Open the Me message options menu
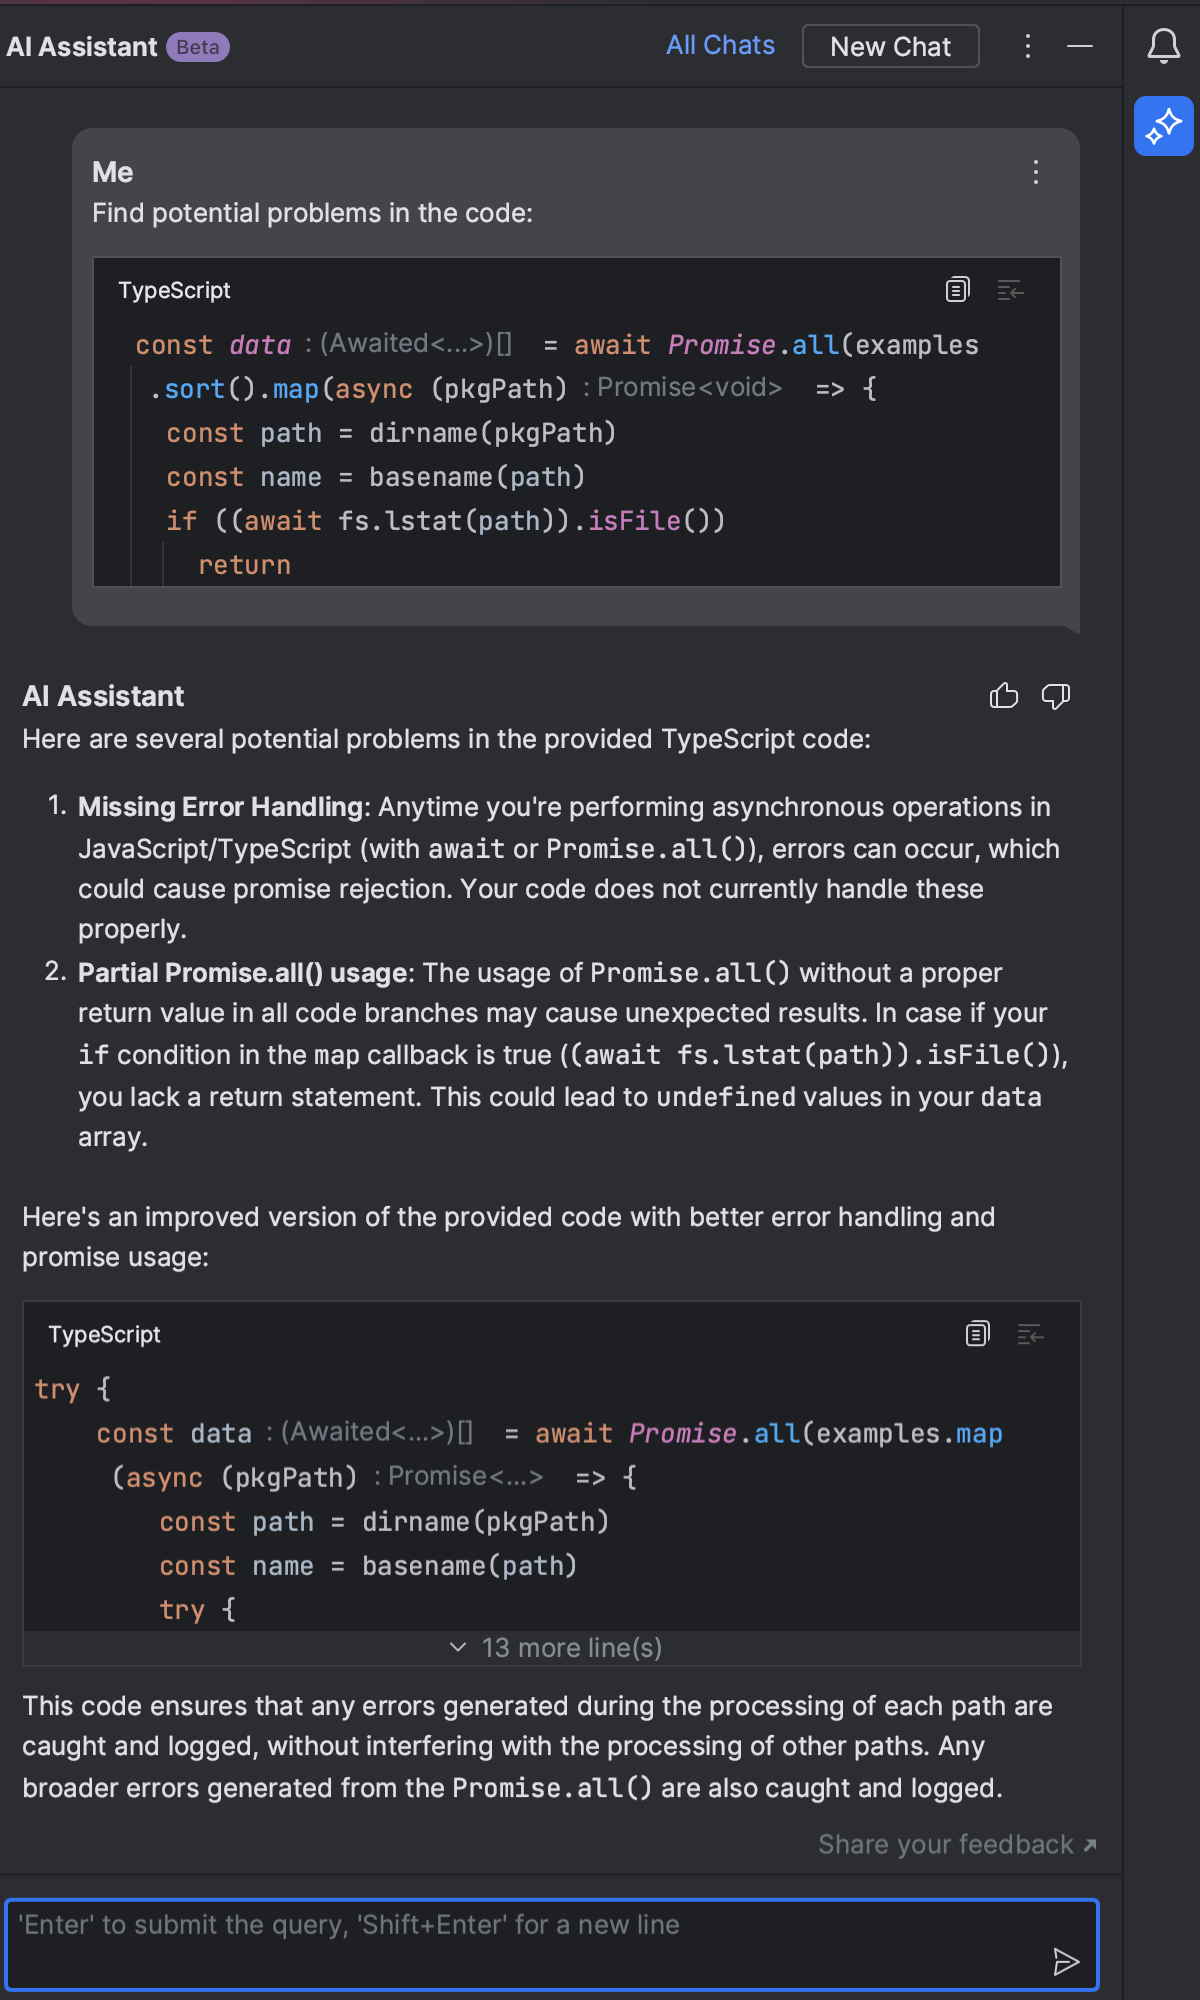Image resolution: width=1200 pixels, height=2000 pixels. (x=1036, y=172)
